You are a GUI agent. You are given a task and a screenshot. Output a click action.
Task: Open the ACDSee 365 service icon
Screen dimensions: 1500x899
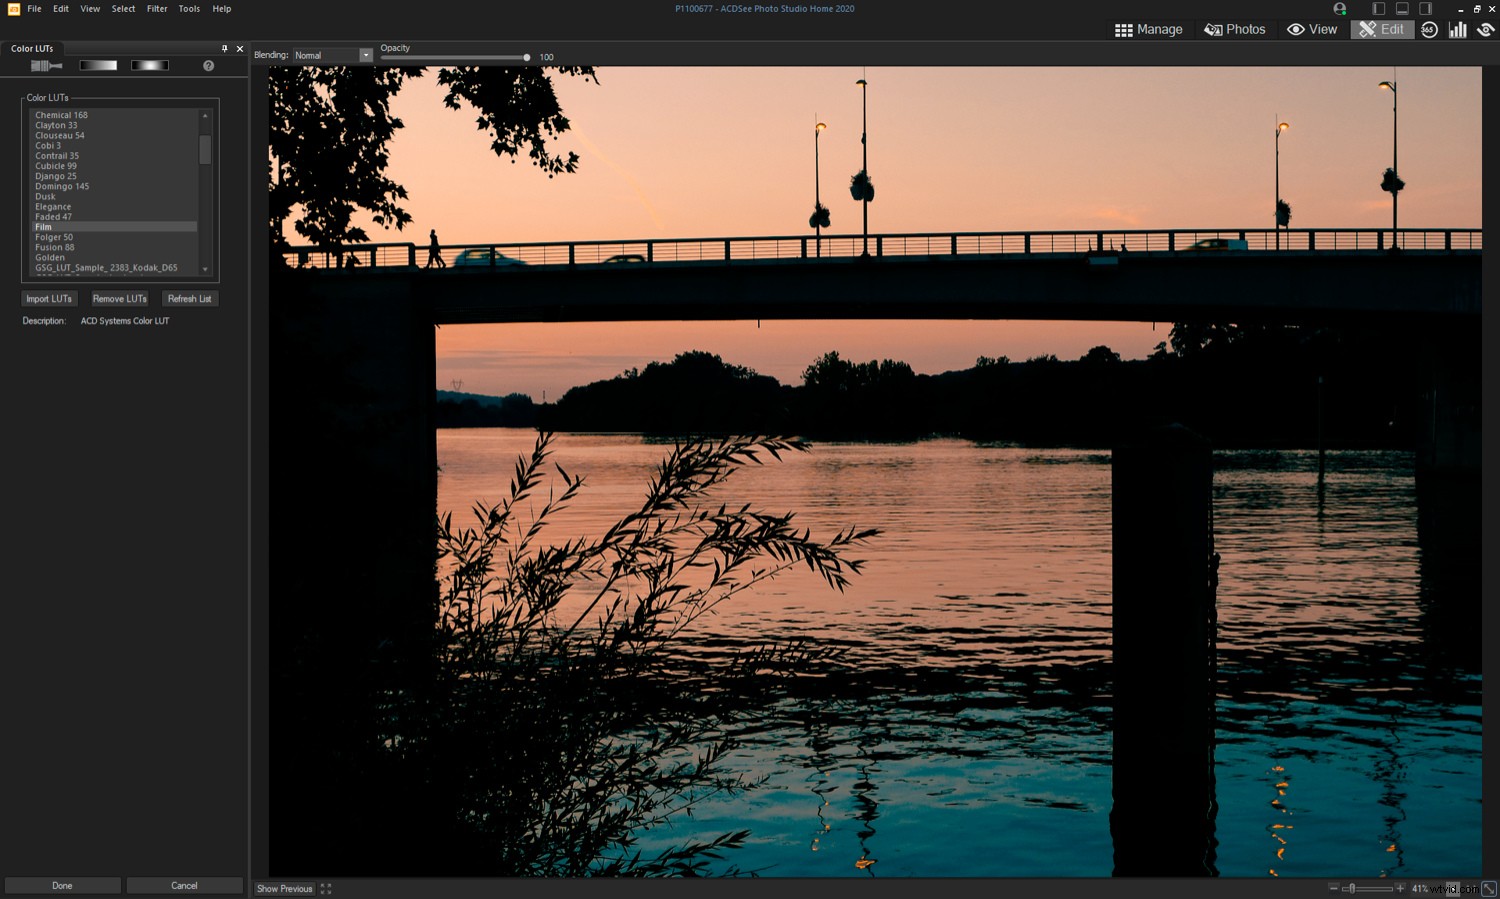[1428, 29]
